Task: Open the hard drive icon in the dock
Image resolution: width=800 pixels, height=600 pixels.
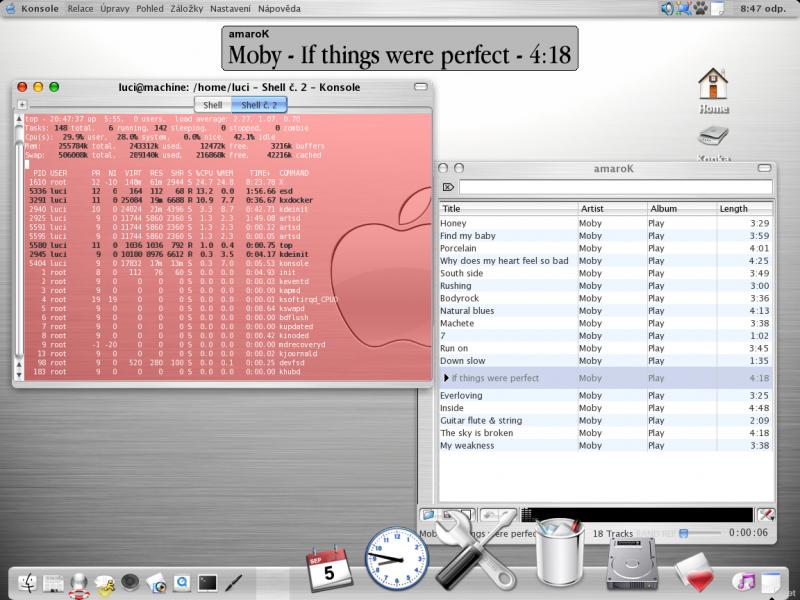Action: 631,563
